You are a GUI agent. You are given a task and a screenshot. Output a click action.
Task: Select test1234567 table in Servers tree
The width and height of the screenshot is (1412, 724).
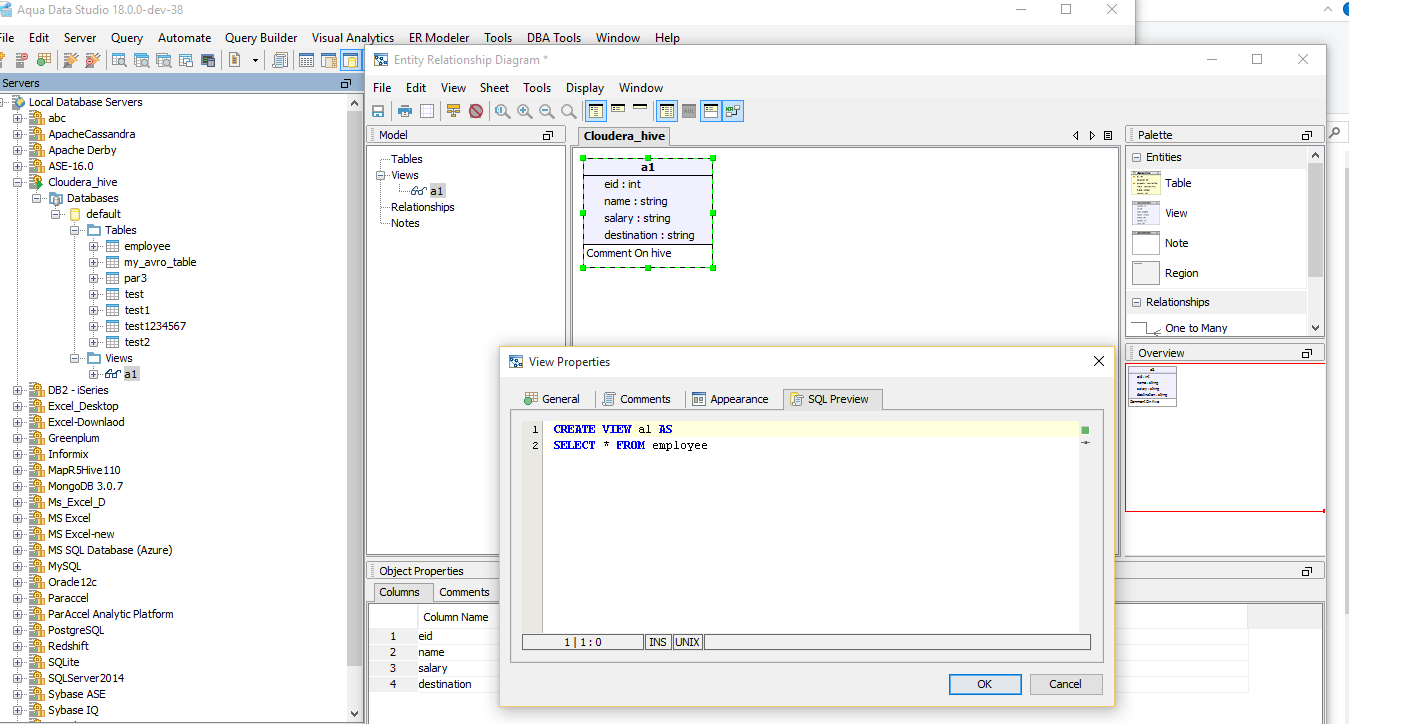click(155, 326)
